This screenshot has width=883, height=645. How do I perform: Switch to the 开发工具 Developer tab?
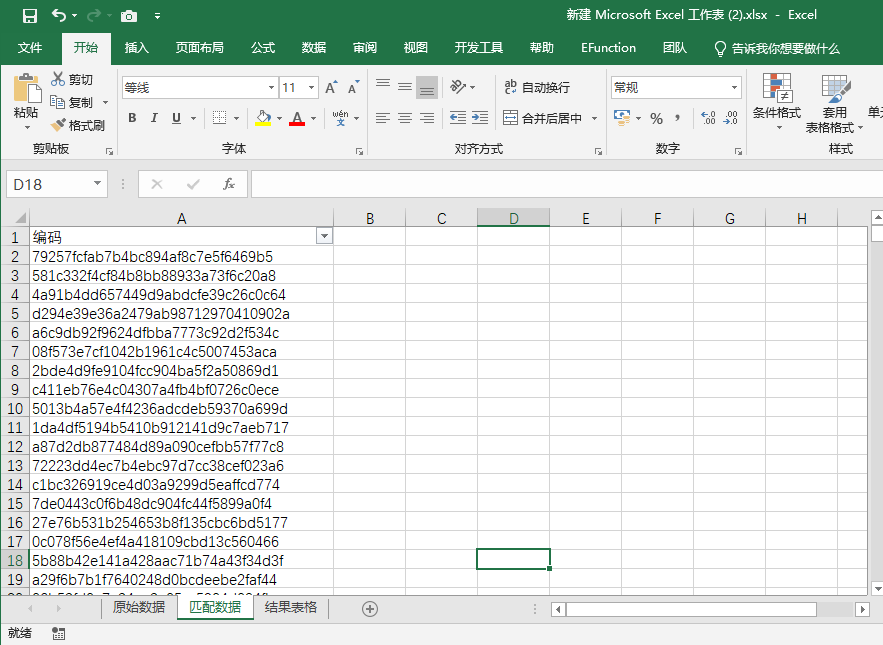[x=479, y=48]
